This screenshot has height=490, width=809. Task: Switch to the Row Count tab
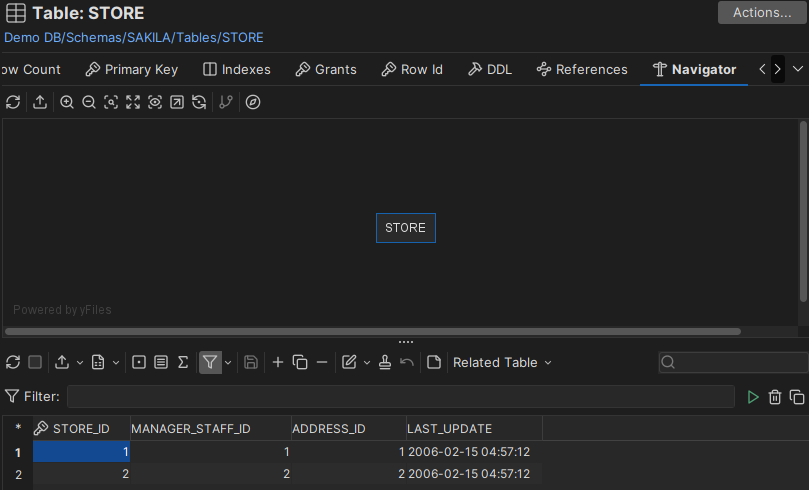tap(31, 70)
